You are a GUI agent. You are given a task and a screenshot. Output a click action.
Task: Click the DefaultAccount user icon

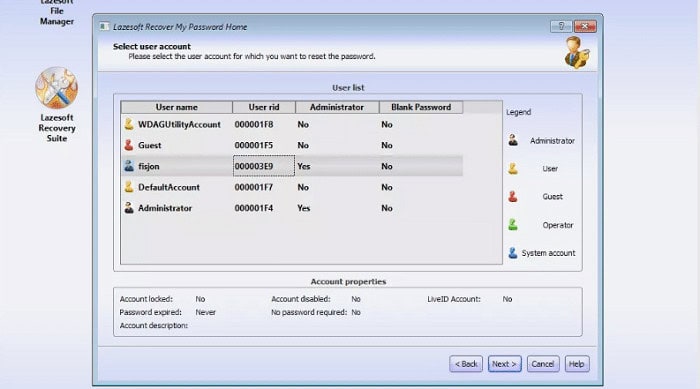click(129, 187)
